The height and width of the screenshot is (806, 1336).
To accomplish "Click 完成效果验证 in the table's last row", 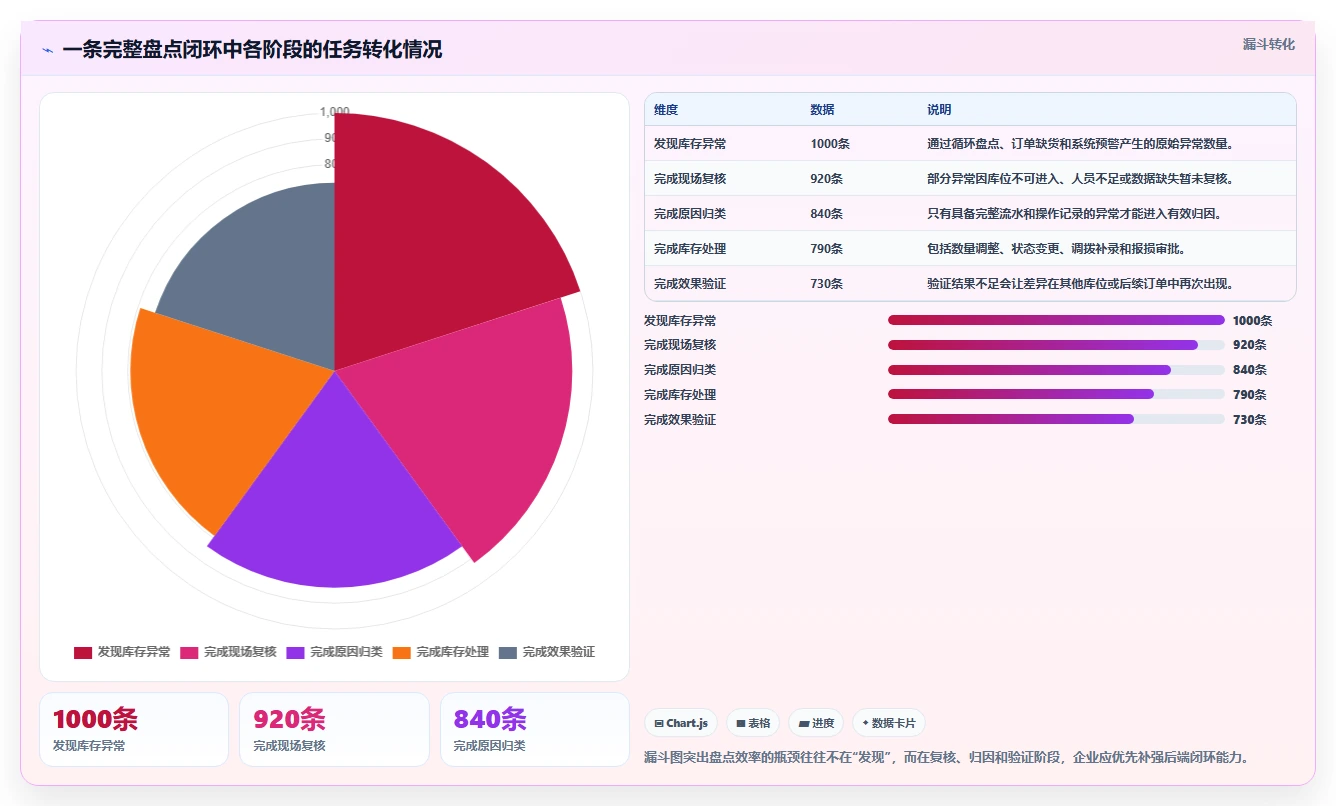I will coord(690,284).
